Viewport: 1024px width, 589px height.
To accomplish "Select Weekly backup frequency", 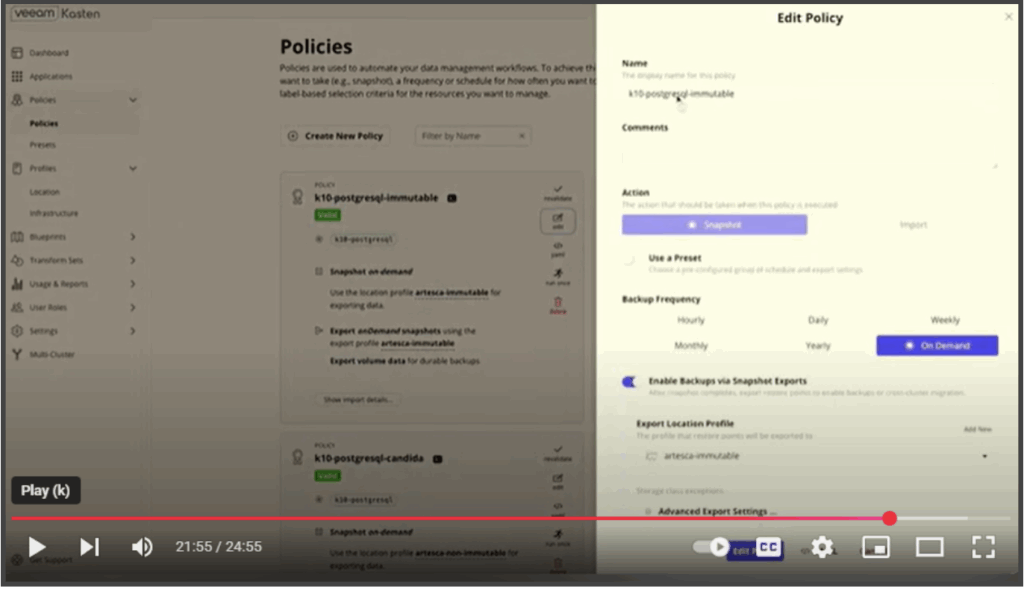I will pos(944,320).
